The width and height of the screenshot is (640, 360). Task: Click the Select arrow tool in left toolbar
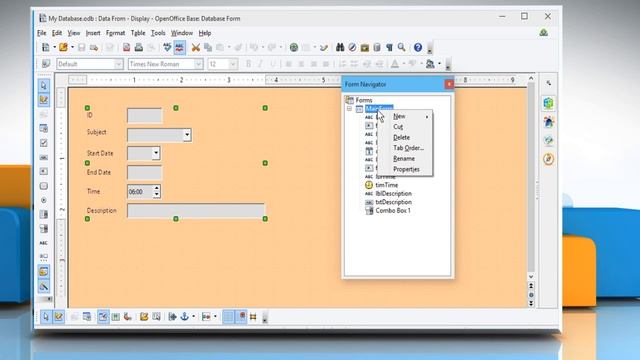44,86
